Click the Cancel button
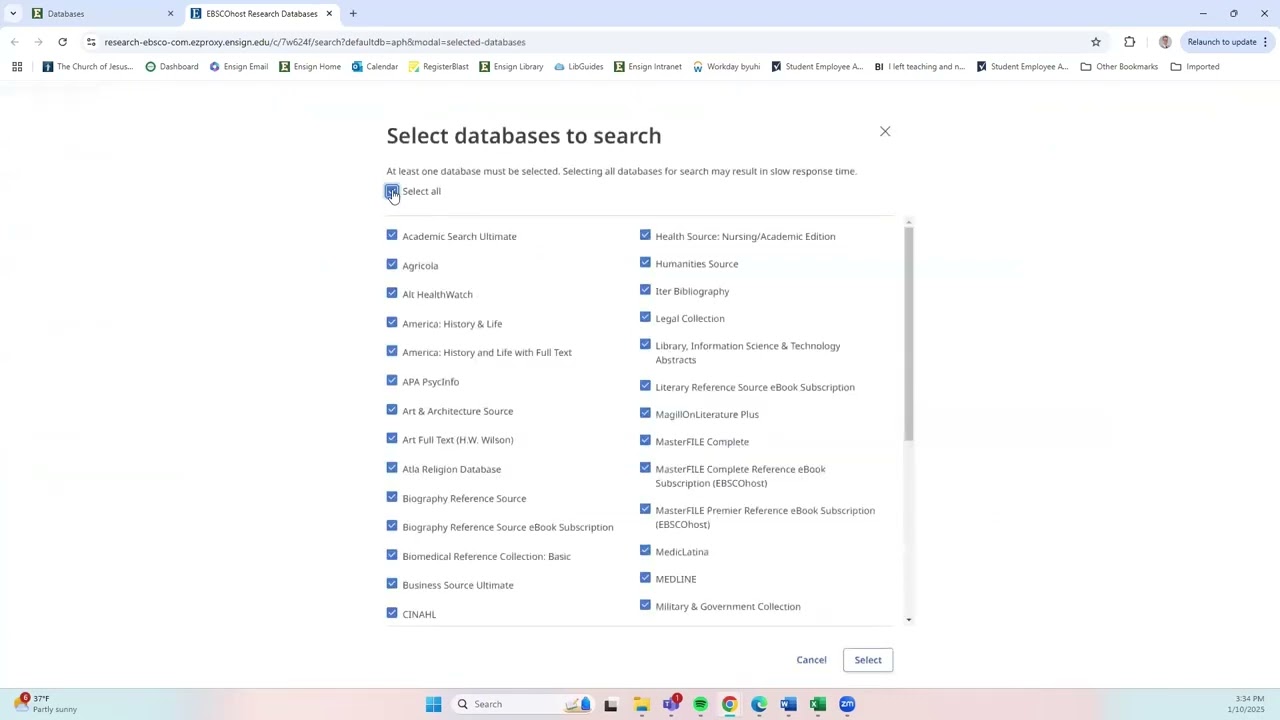Screen dimensions: 1280x720 point(811,660)
